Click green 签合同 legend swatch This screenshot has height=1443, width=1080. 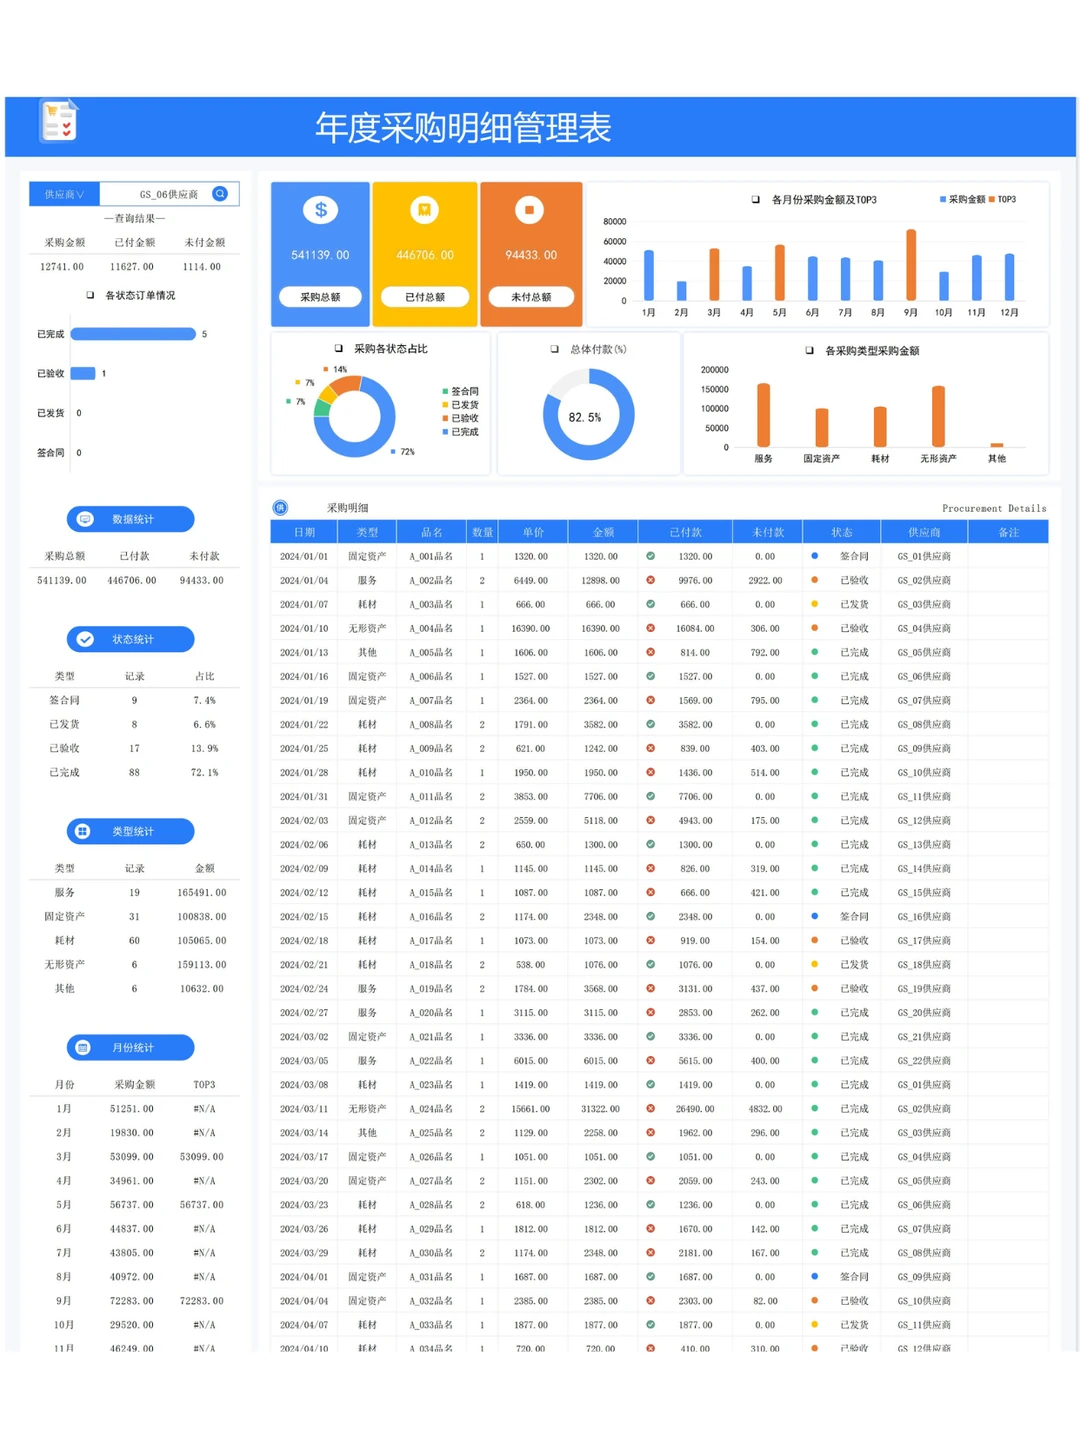point(445,391)
